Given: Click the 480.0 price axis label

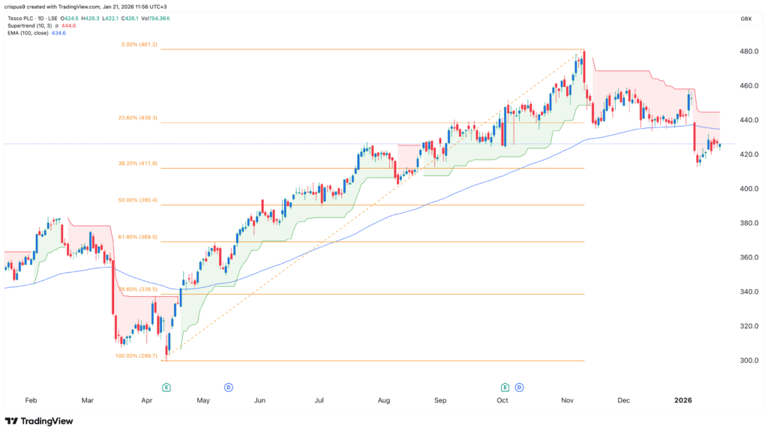Looking at the screenshot, I should point(749,51).
